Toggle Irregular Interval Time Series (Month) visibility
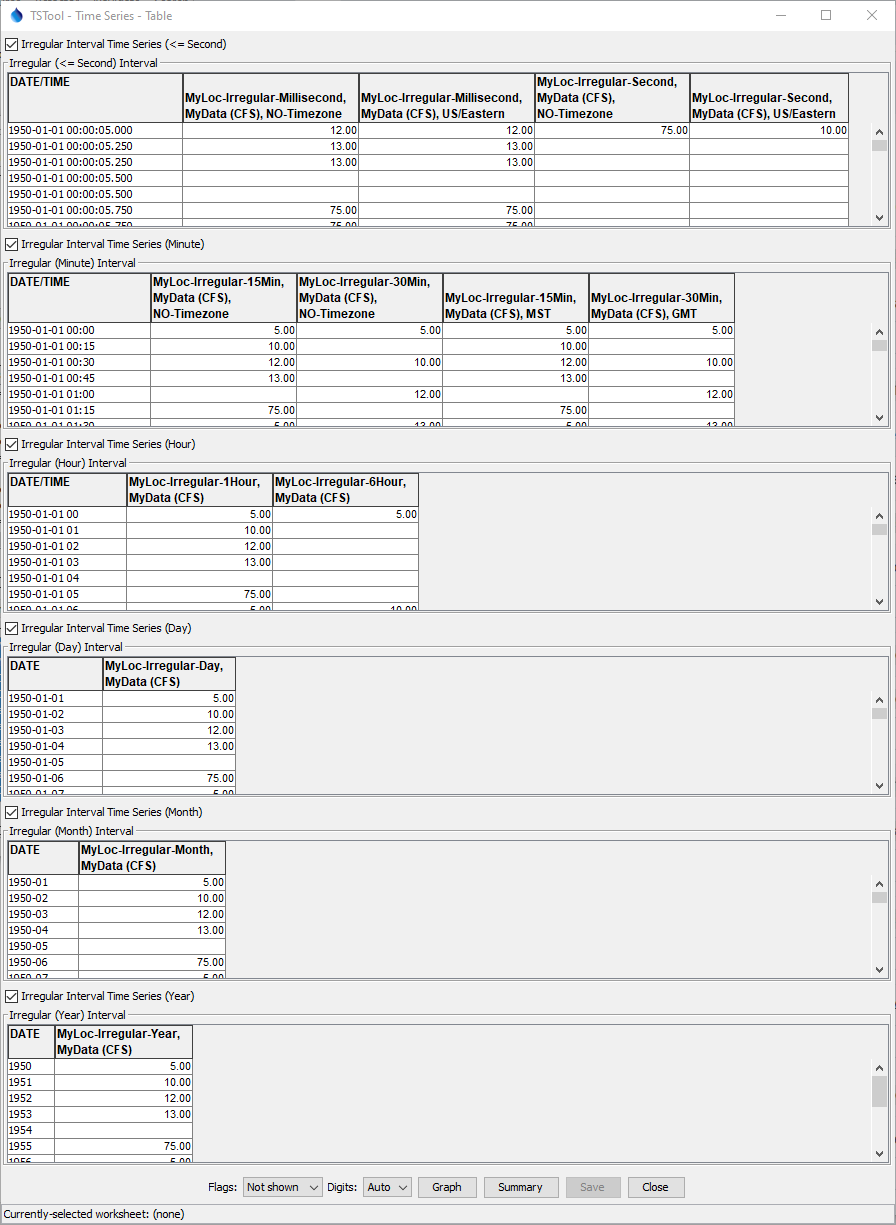This screenshot has height=1225, width=896. (11, 812)
